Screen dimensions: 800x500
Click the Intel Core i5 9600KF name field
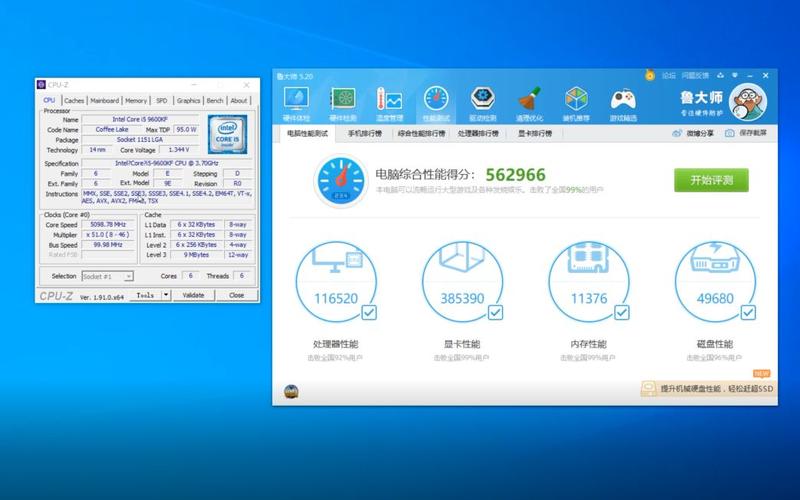(140, 119)
